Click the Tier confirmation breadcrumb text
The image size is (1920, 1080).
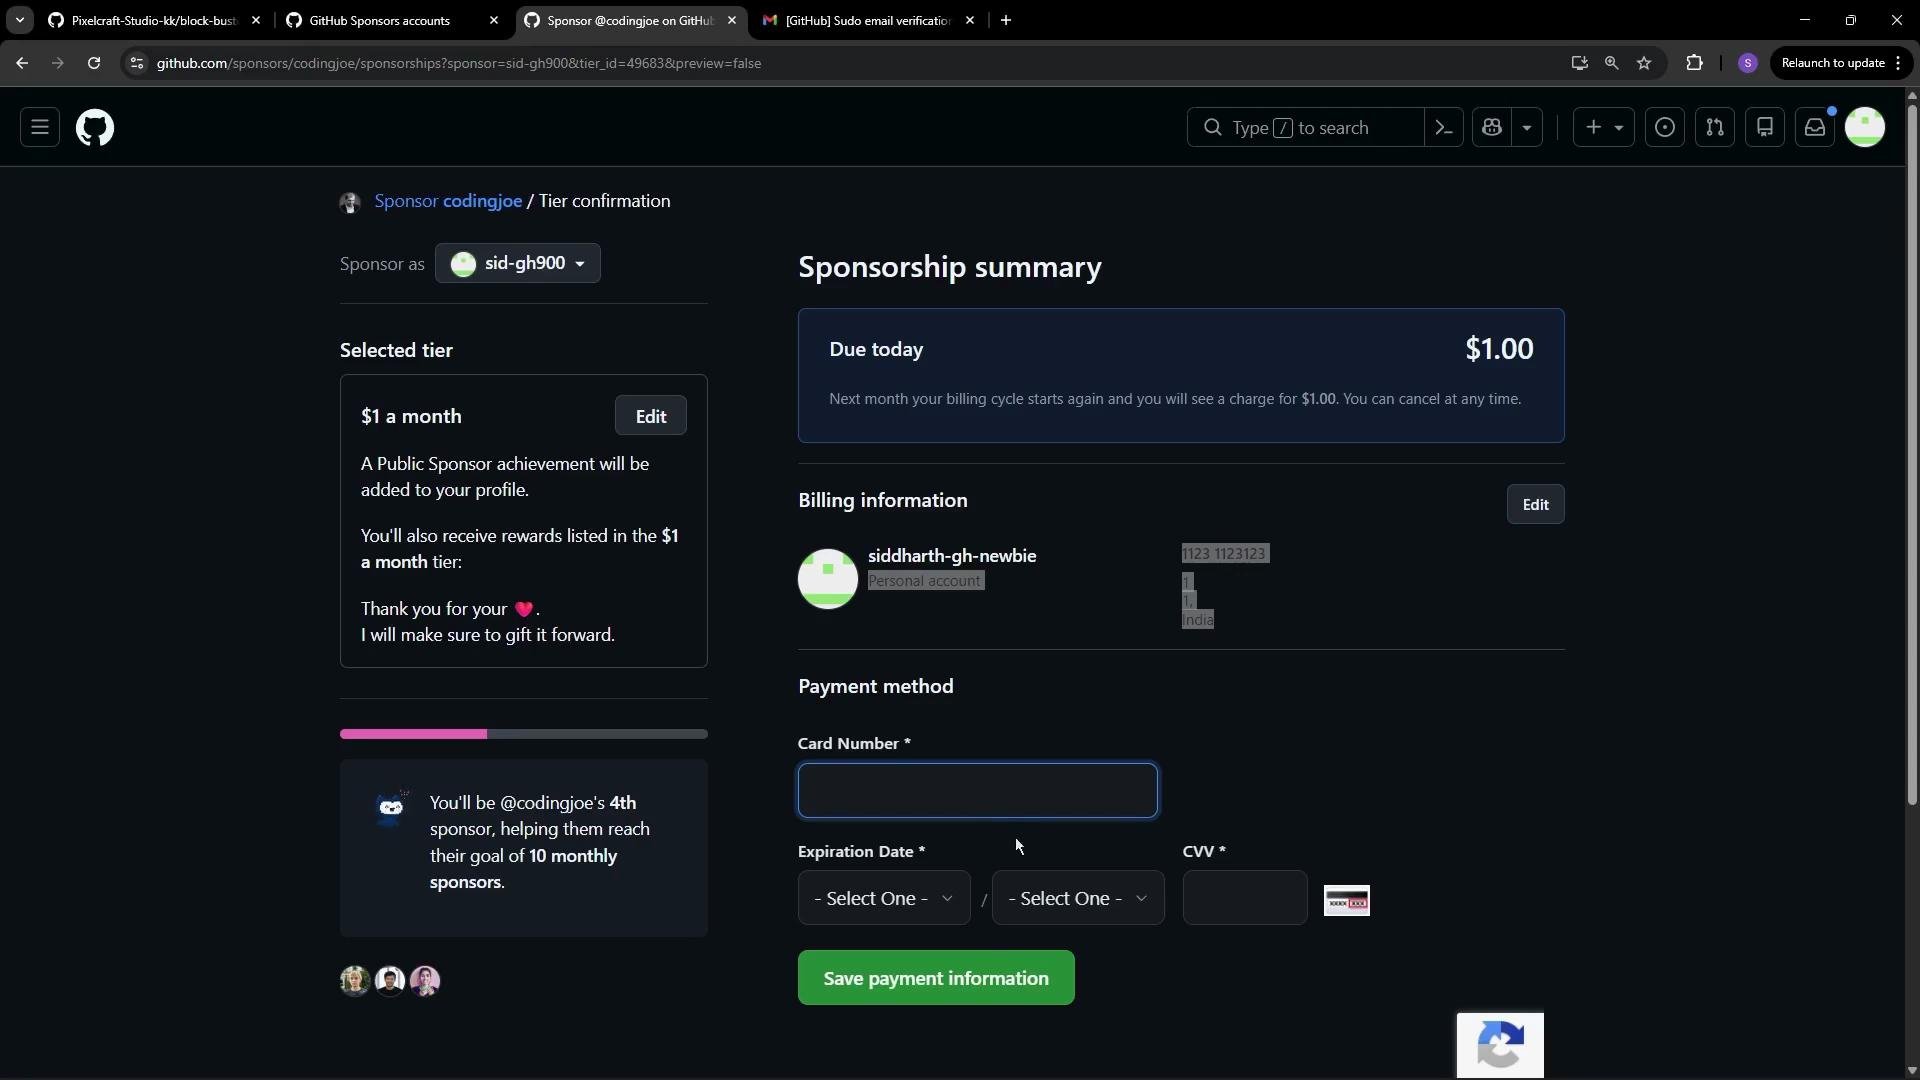pyautogui.click(x=605, y=201)
